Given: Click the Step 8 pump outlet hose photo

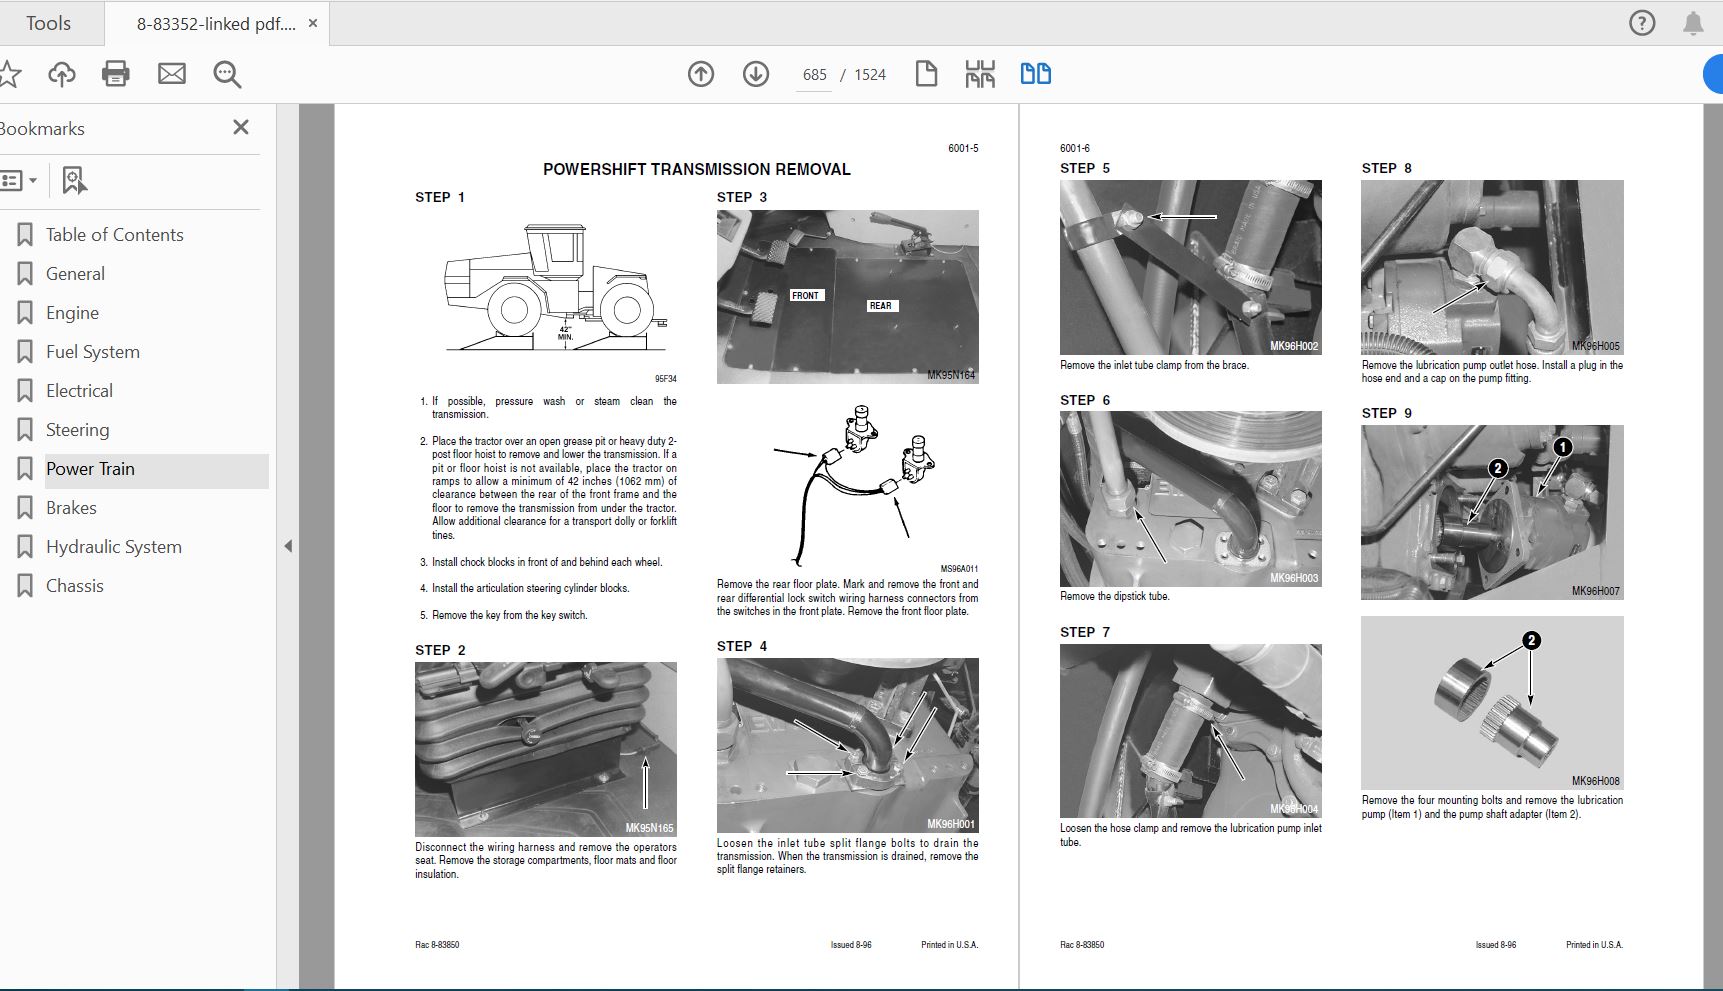Looking at the screenshot, I should click(1492, 267).
